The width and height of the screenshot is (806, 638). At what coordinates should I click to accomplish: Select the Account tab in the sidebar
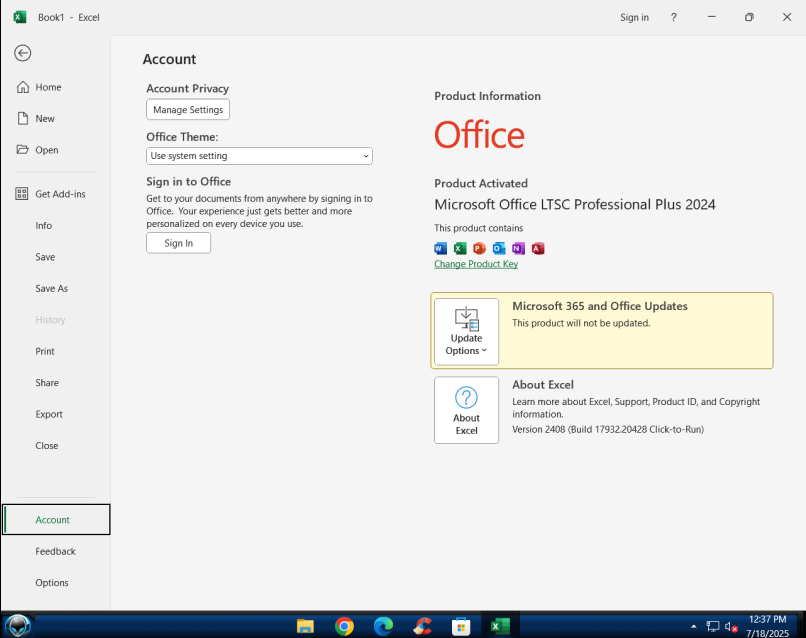tap(56, 520)
